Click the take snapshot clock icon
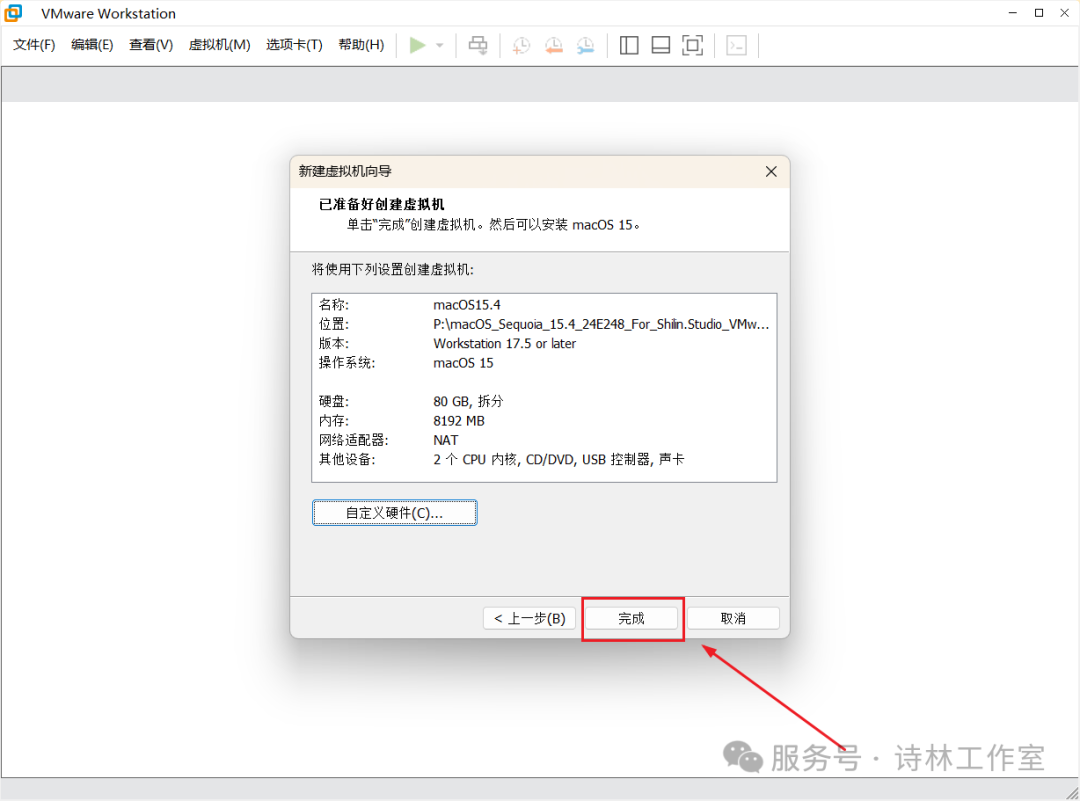Image resolution: width=1080 pixels, height=801 pixels. point(521,45)
